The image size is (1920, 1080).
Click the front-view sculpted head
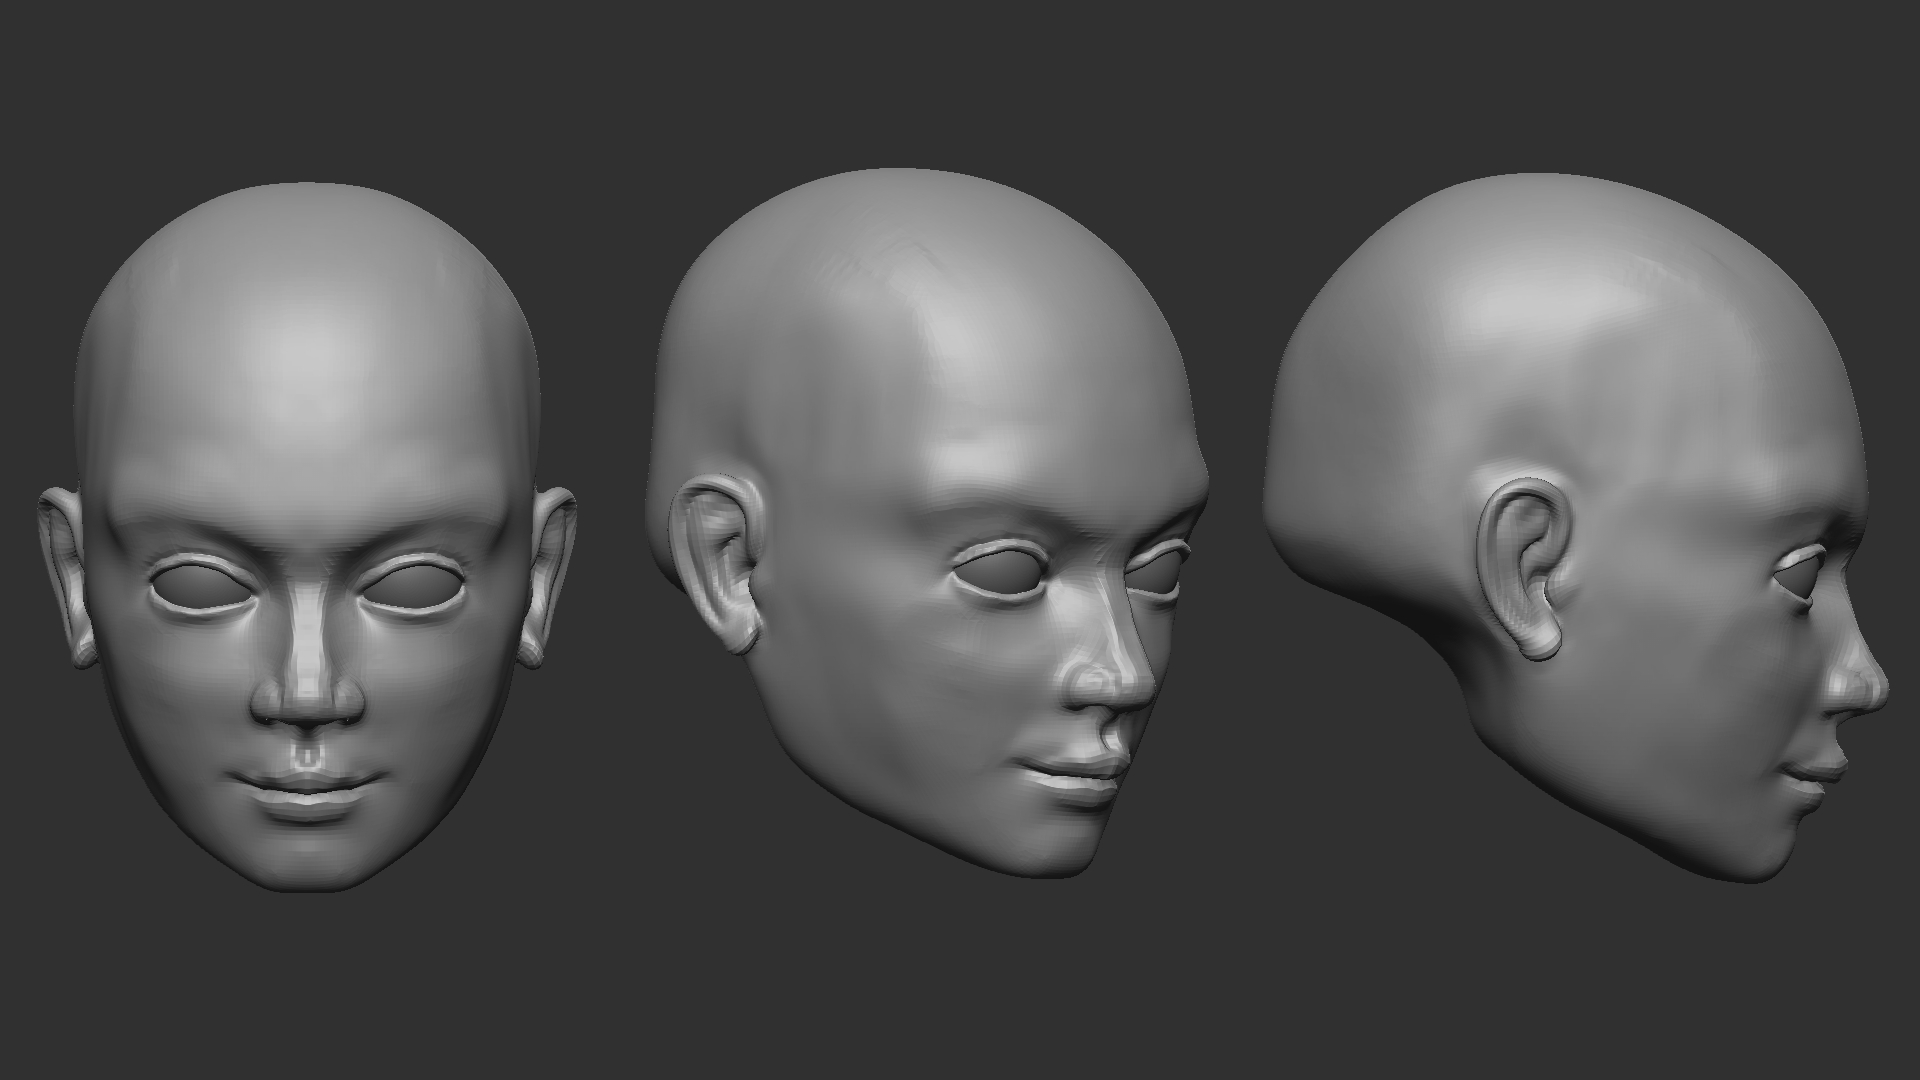[308, 537]
